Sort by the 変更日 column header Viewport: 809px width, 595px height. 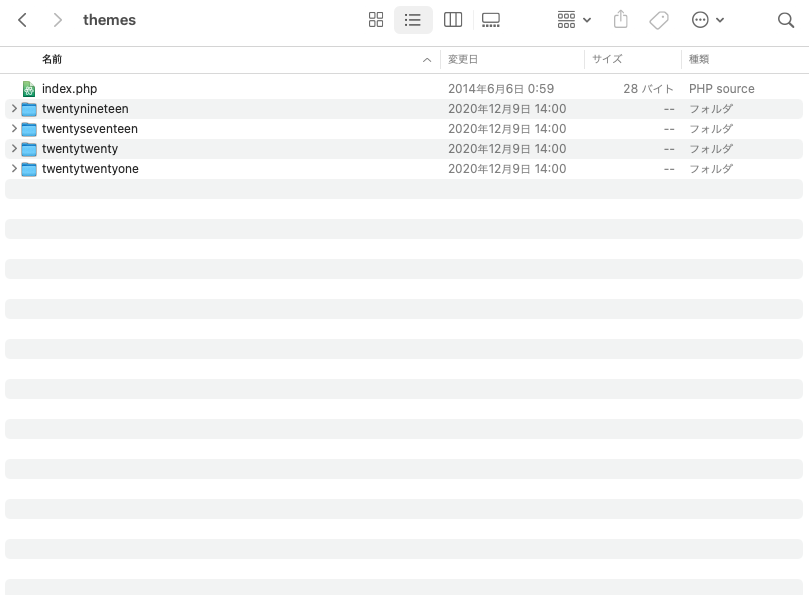(x=463, y=60)
